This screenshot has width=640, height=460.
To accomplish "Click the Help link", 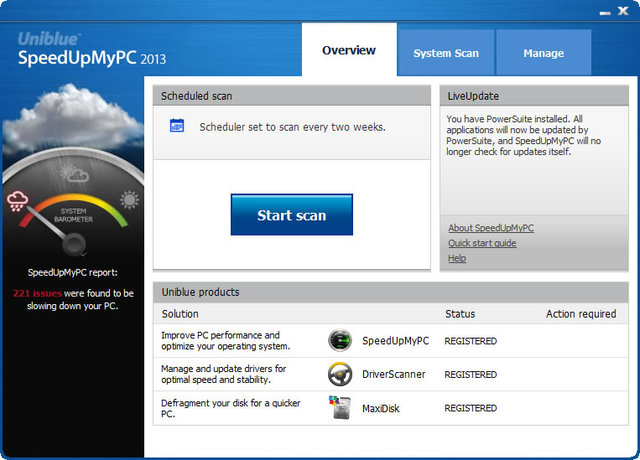I will click(457, 258).
